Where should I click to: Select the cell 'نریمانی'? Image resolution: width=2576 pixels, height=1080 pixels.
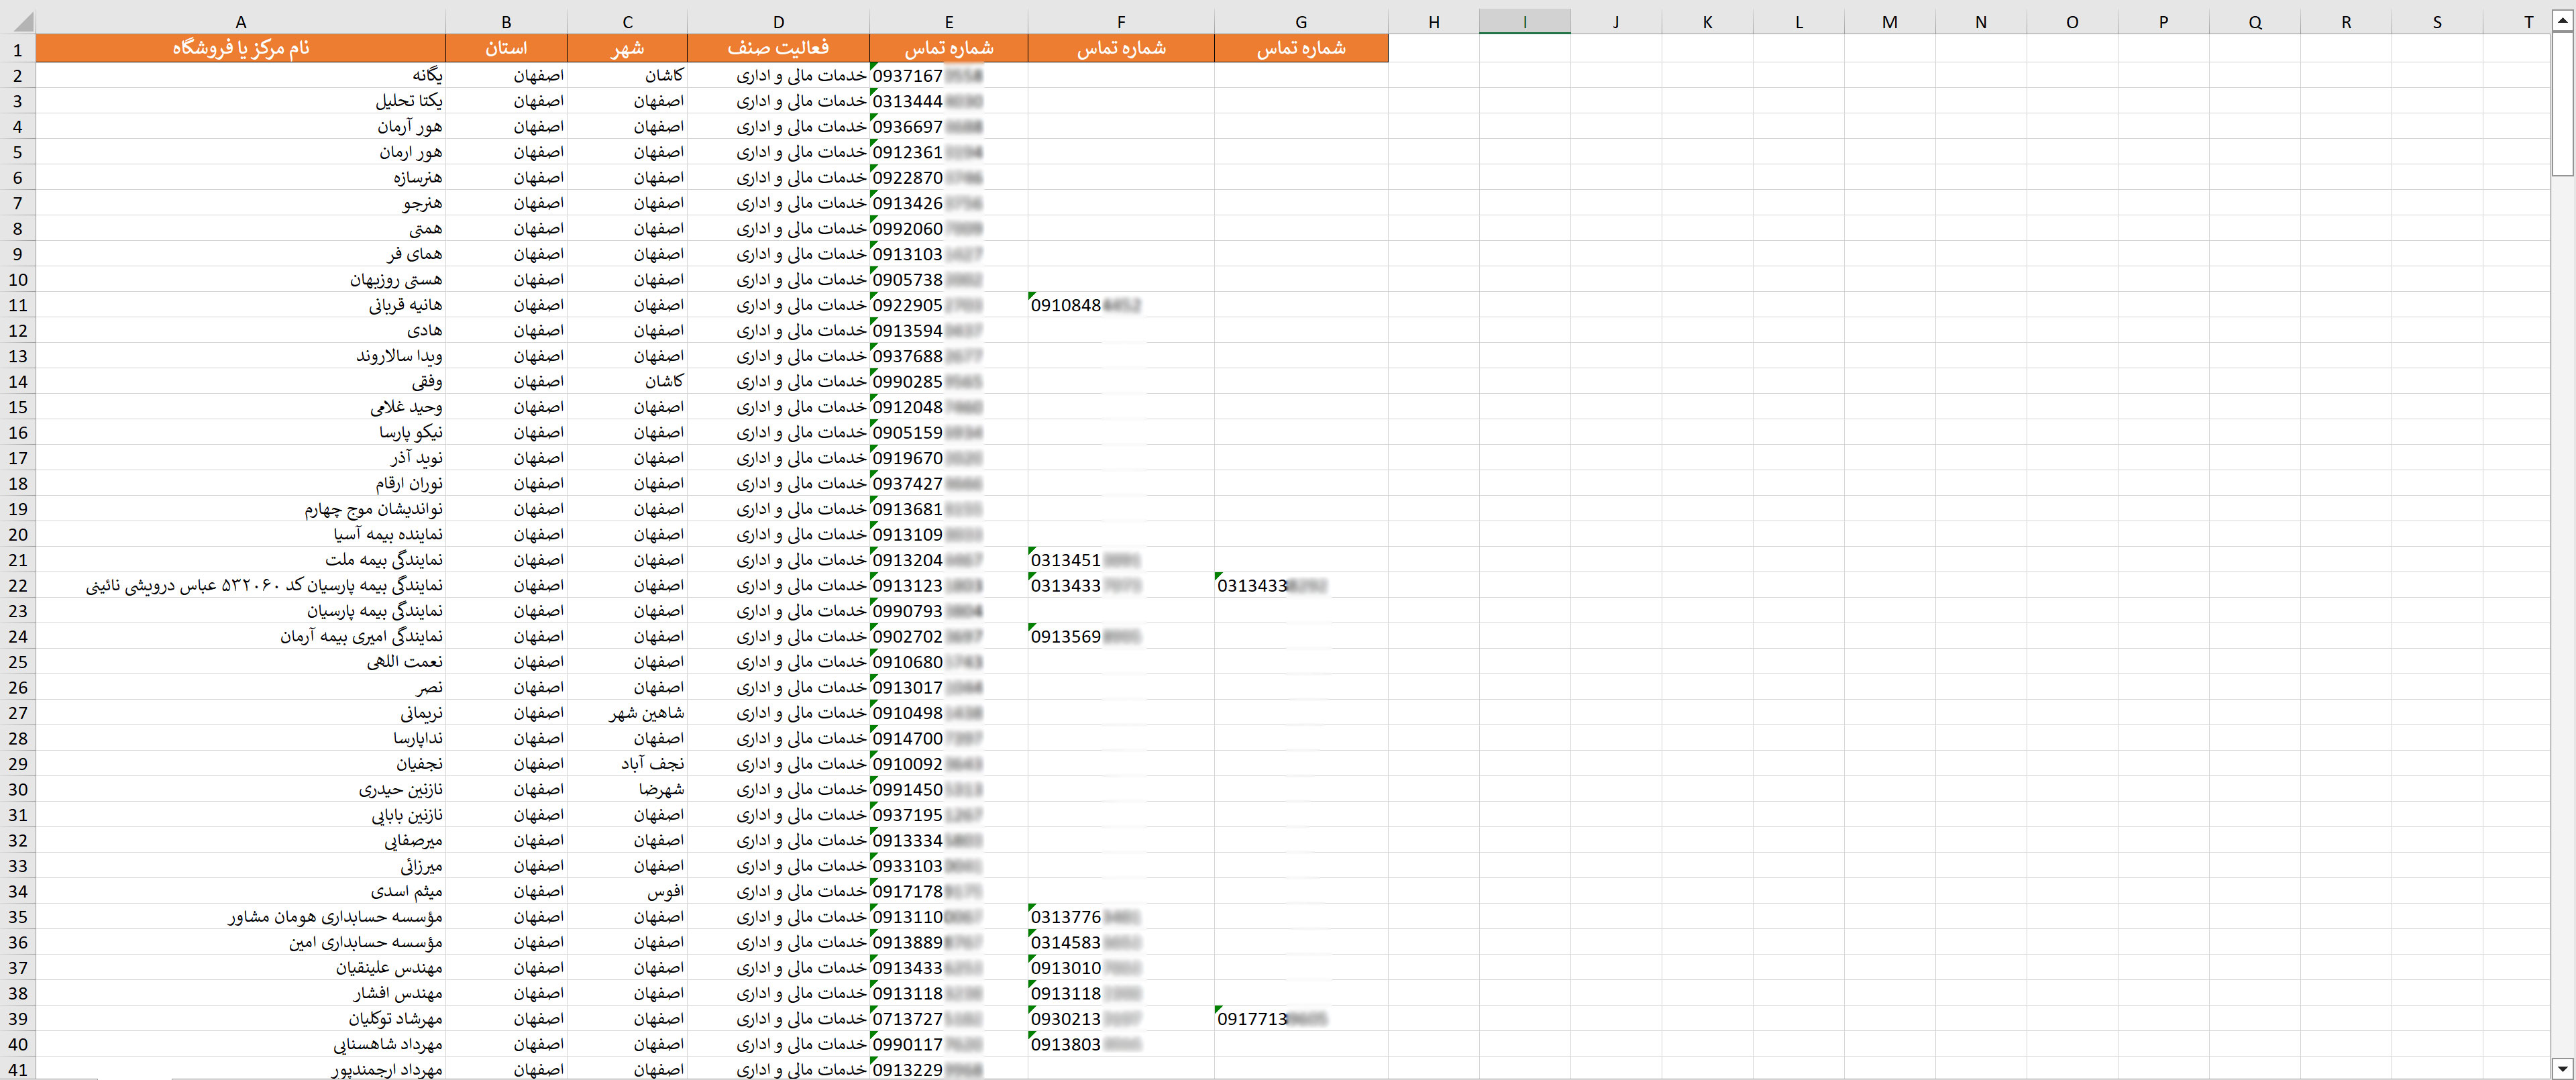(x=240, y=713)
